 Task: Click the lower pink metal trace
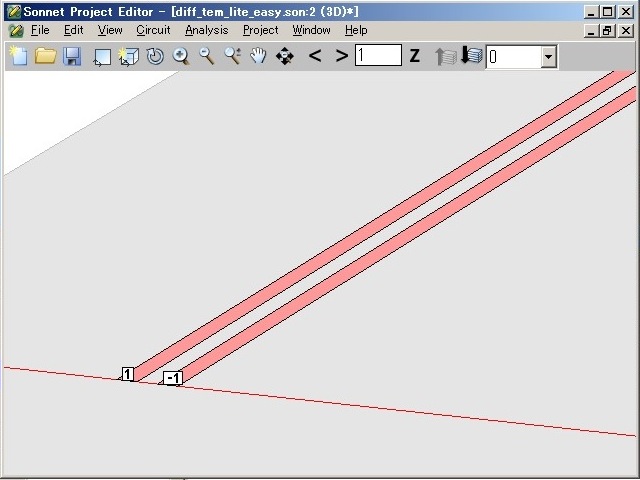click(x=408, y=237)
